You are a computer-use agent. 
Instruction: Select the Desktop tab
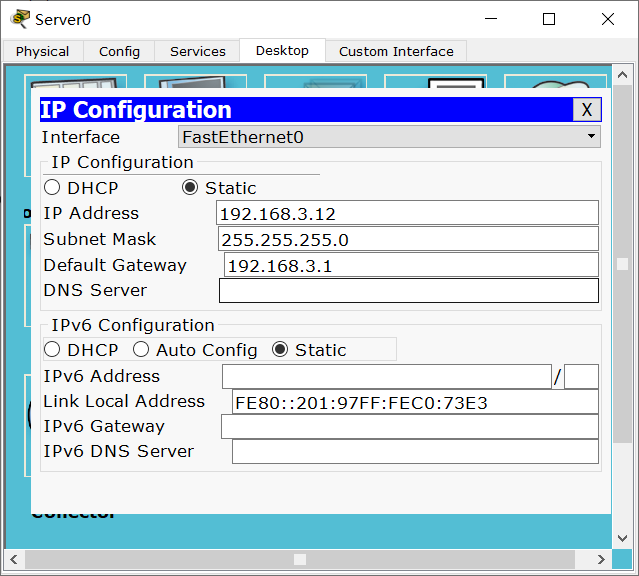point(282,51)
